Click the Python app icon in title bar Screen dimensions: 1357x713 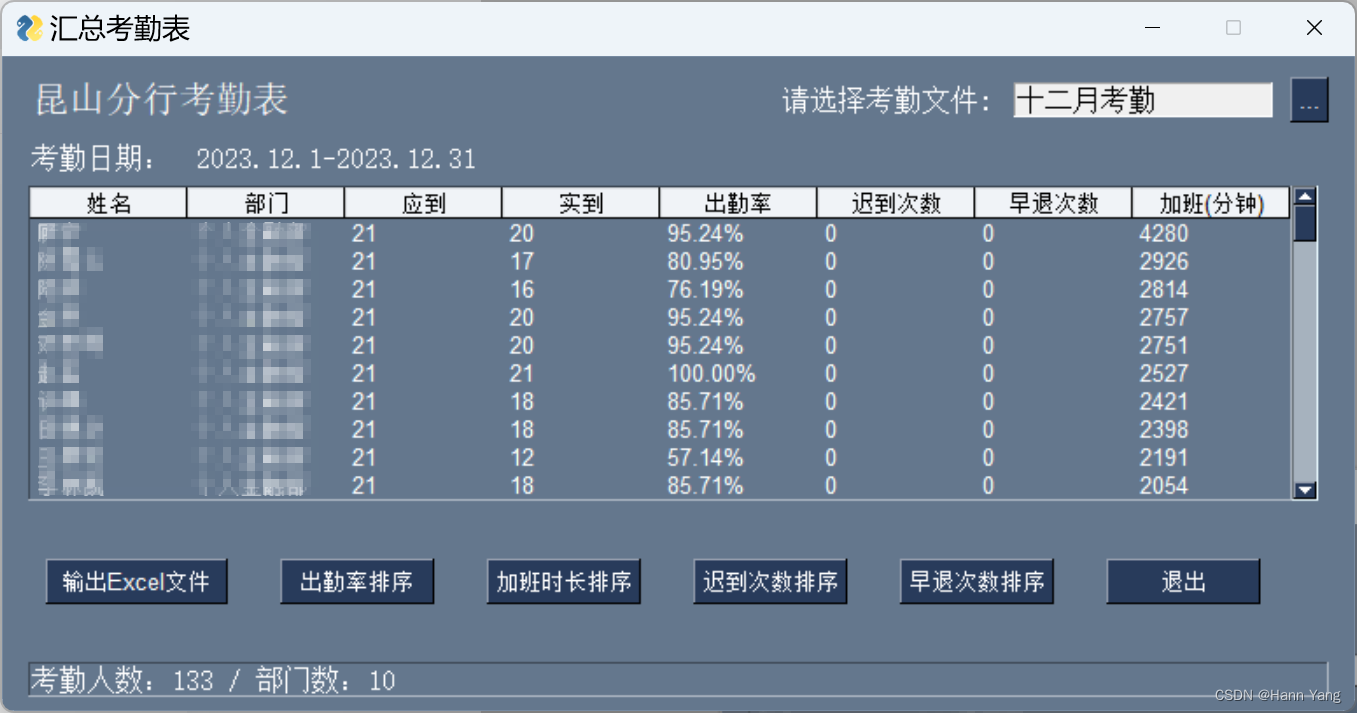(x=30, y=28)
